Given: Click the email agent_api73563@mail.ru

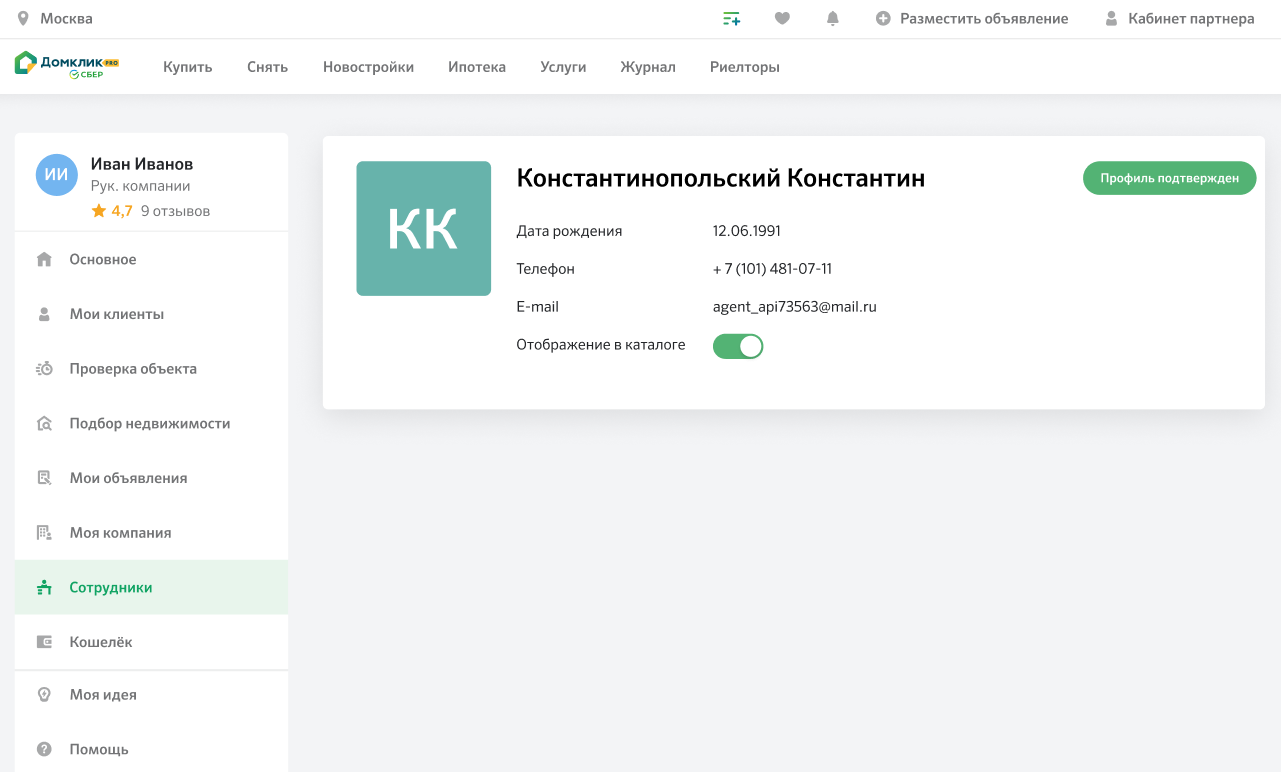Looking at the screenshot, I should (x=794, y=307).
